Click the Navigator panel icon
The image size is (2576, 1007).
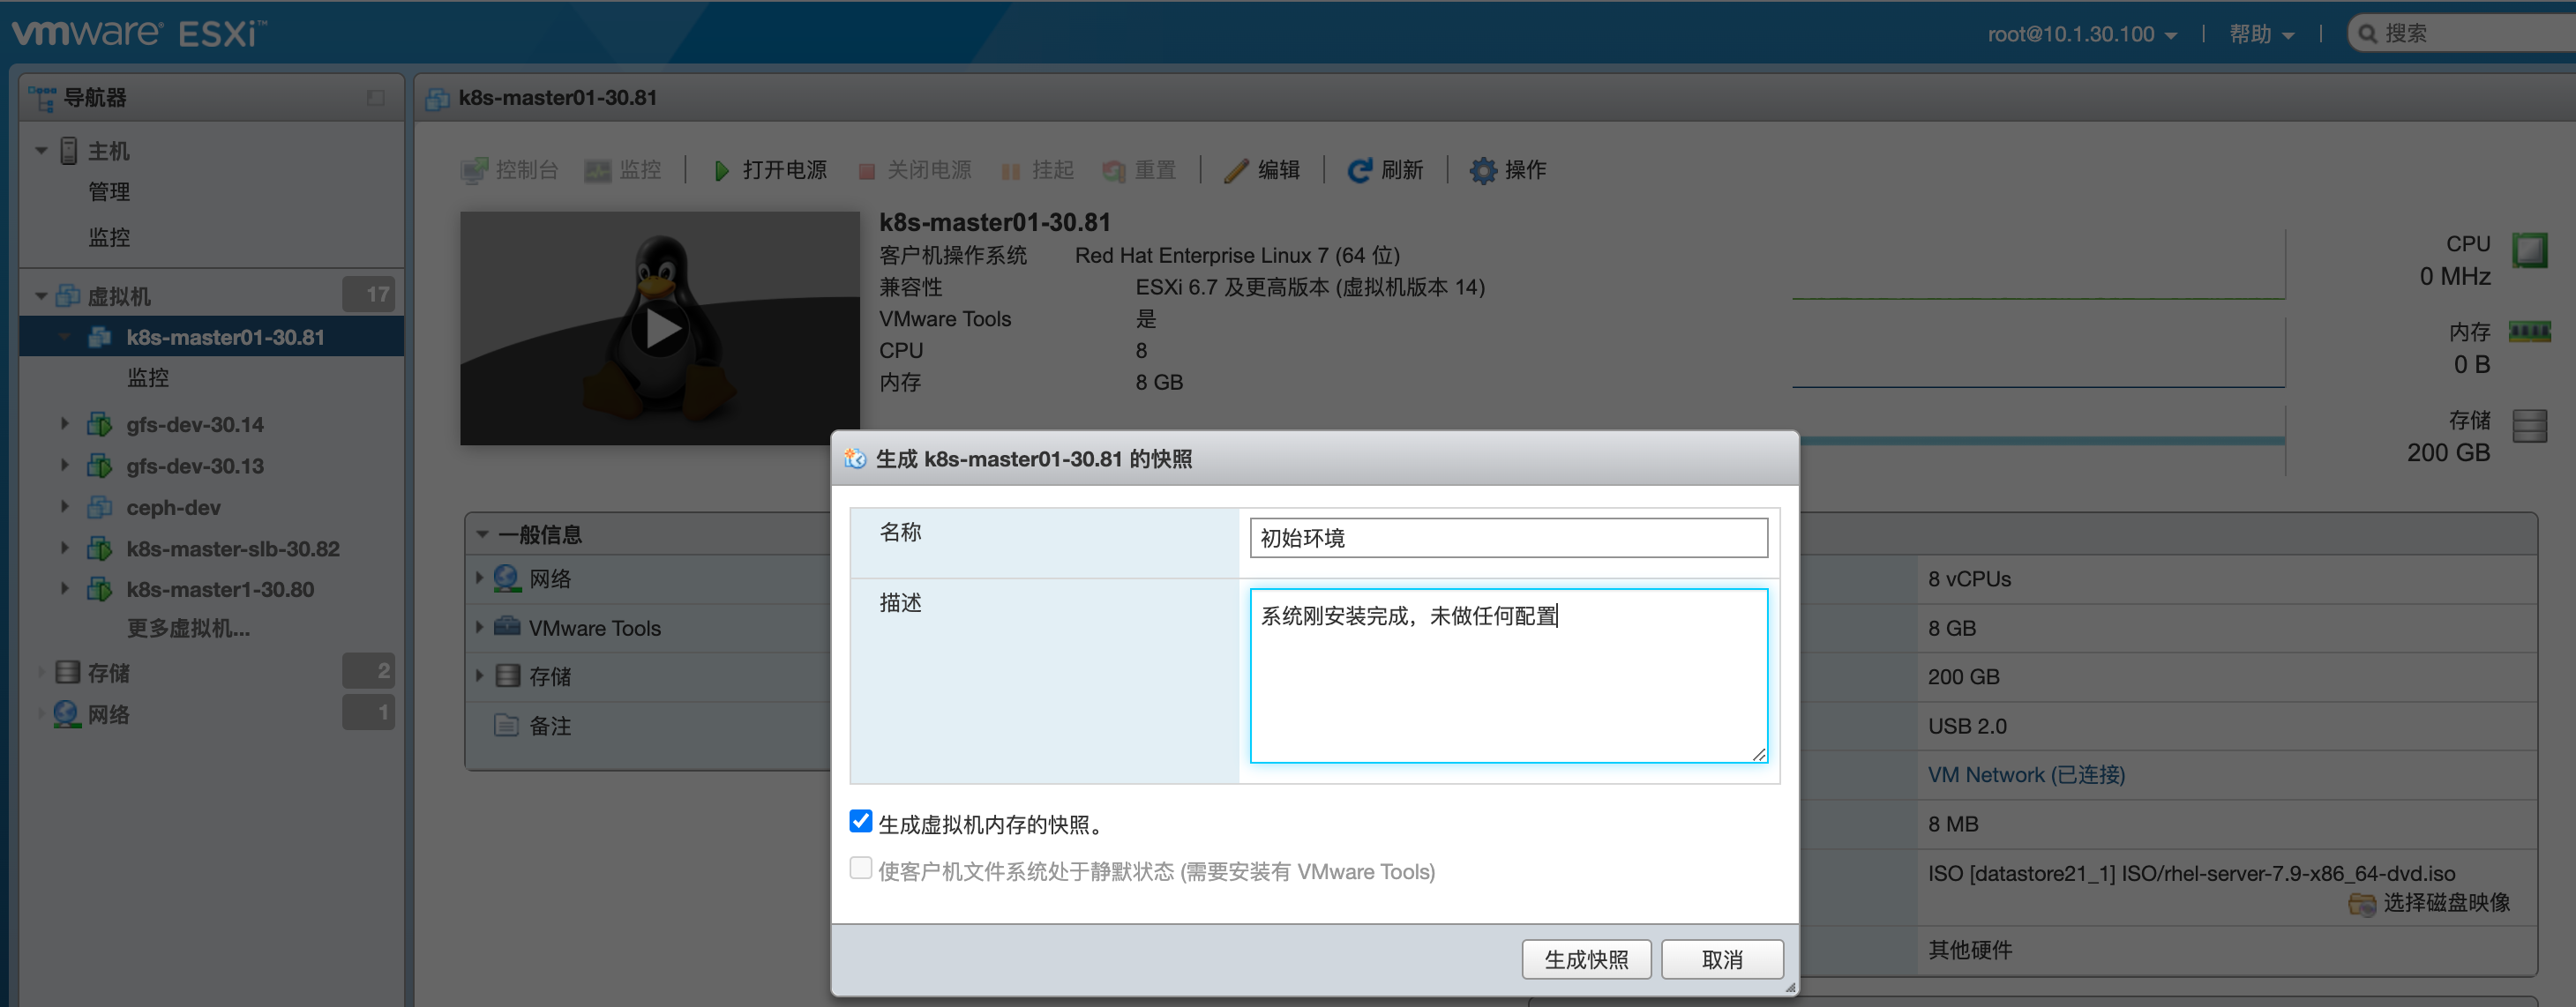point(42,97)
